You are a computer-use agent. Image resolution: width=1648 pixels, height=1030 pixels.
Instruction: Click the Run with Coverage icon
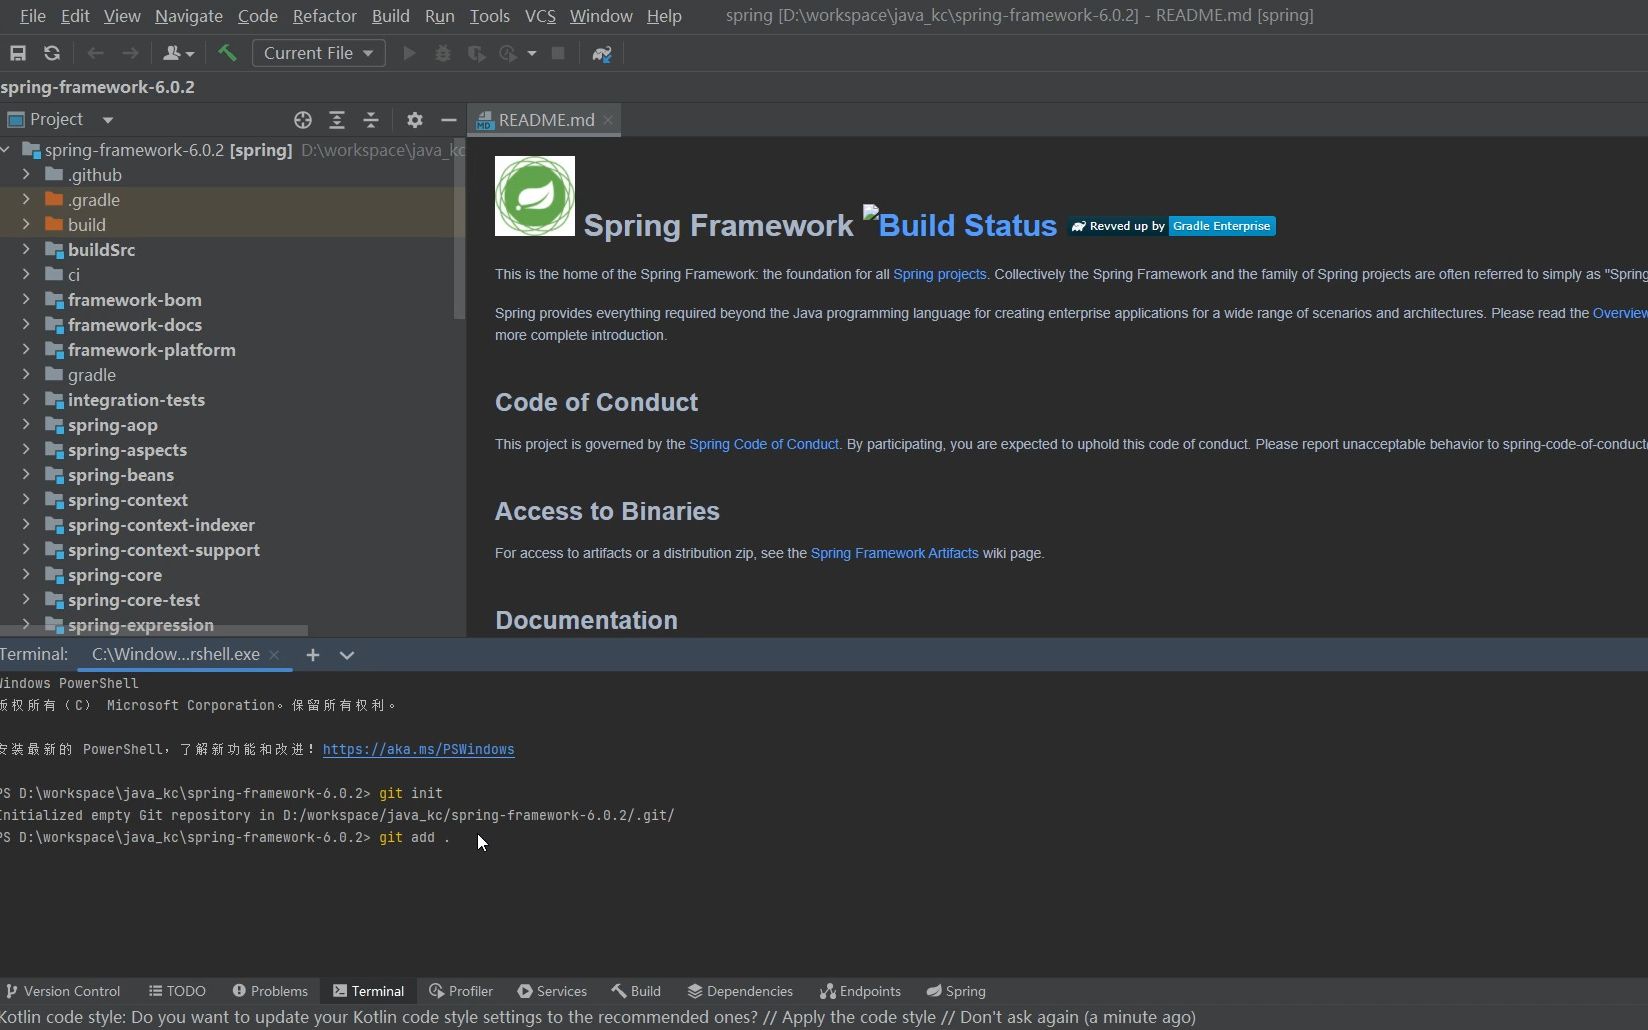(476, 53)
